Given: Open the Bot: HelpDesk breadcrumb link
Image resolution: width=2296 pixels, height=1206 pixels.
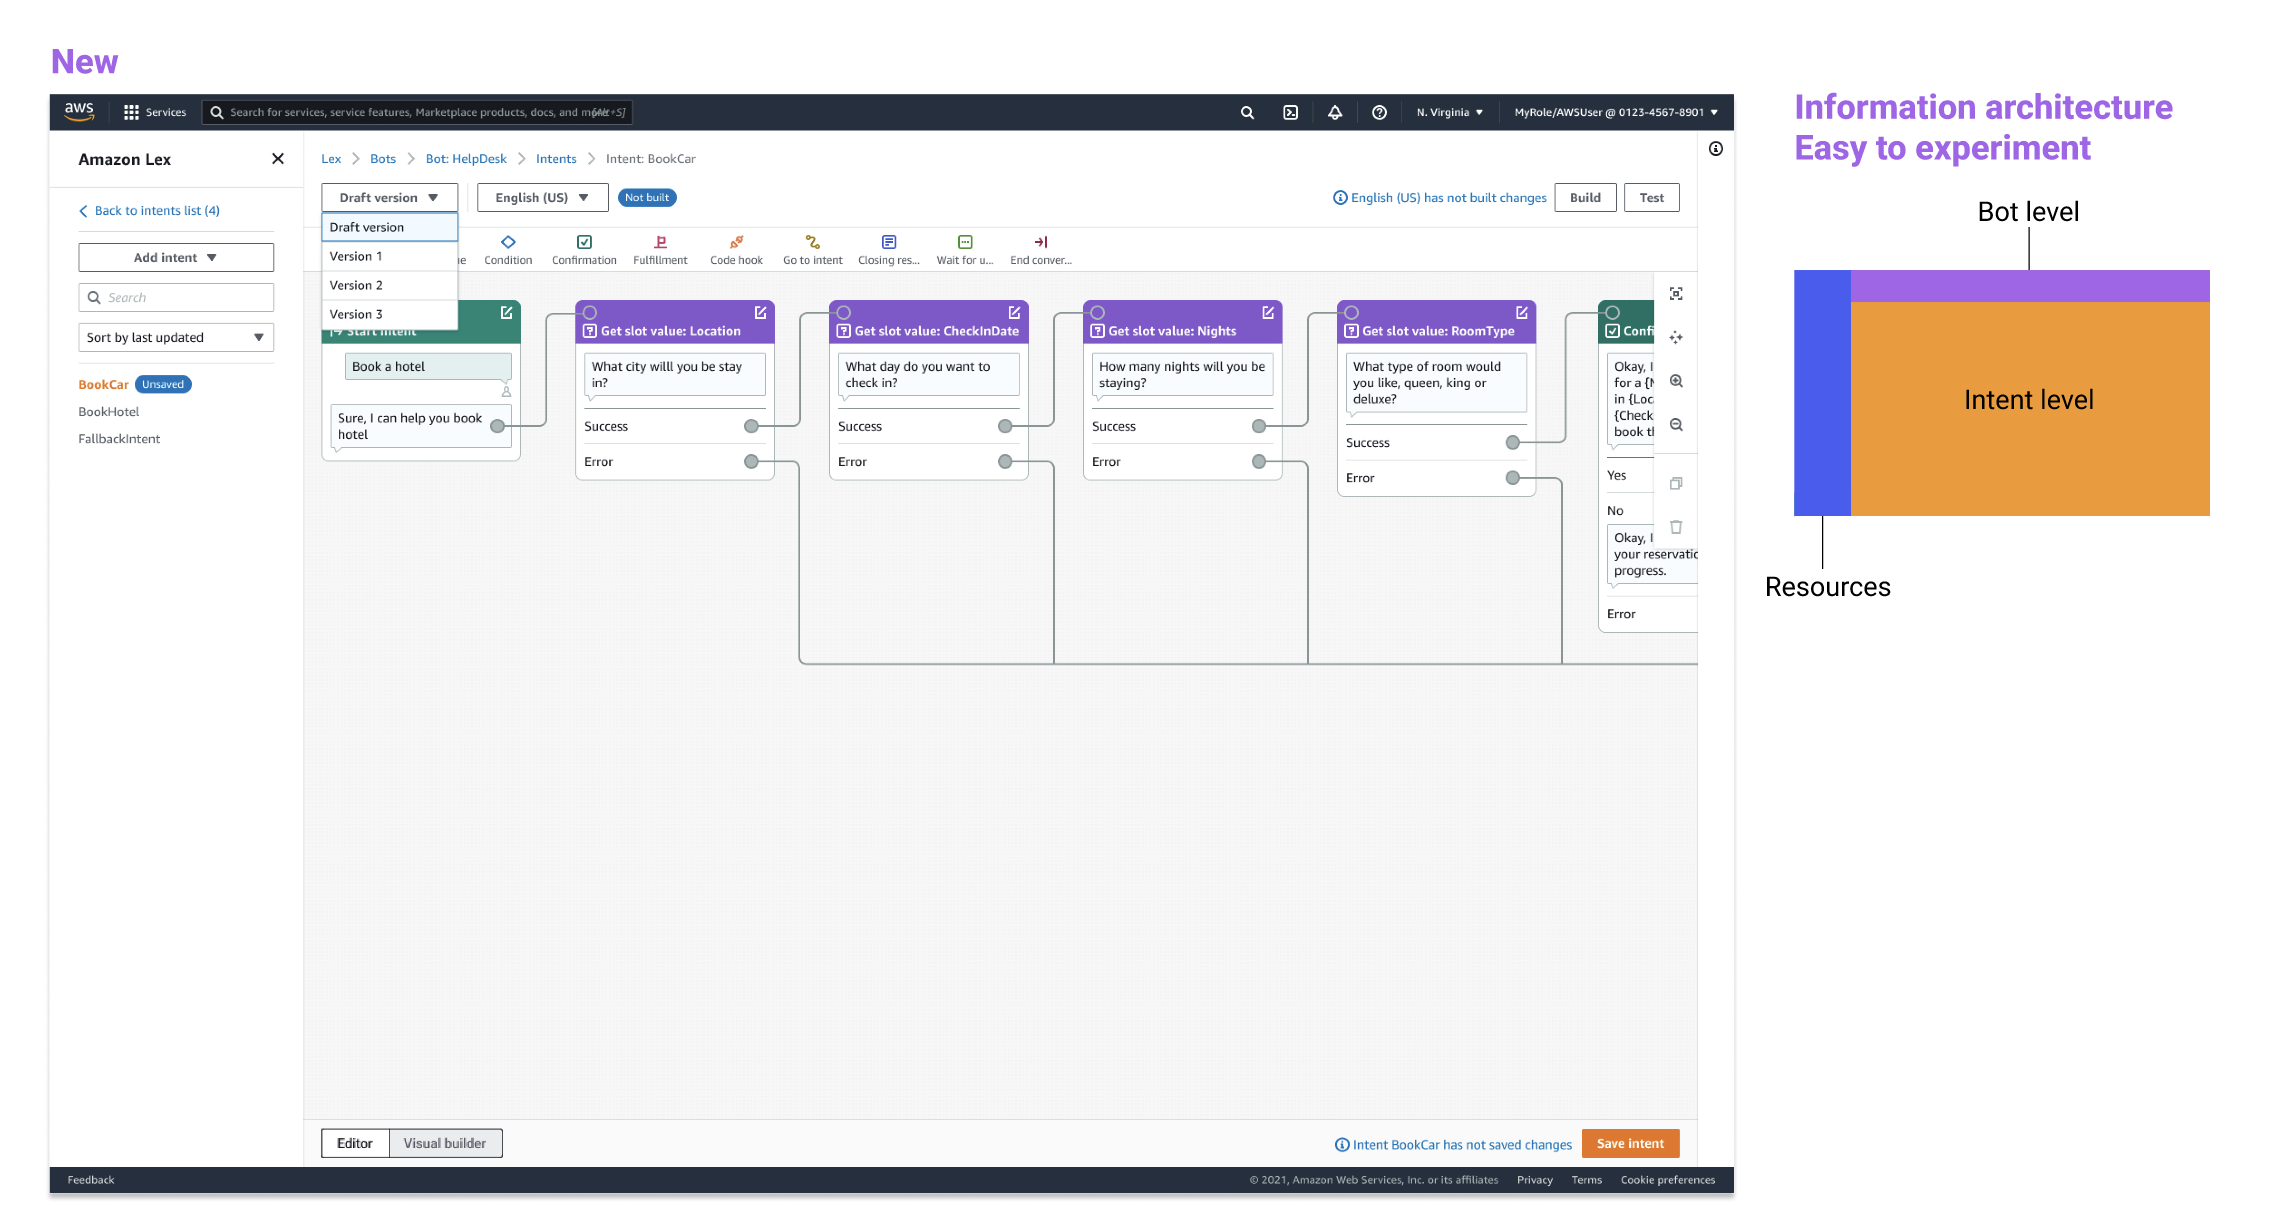Looking at the screenshot, I should pos(466,159).
